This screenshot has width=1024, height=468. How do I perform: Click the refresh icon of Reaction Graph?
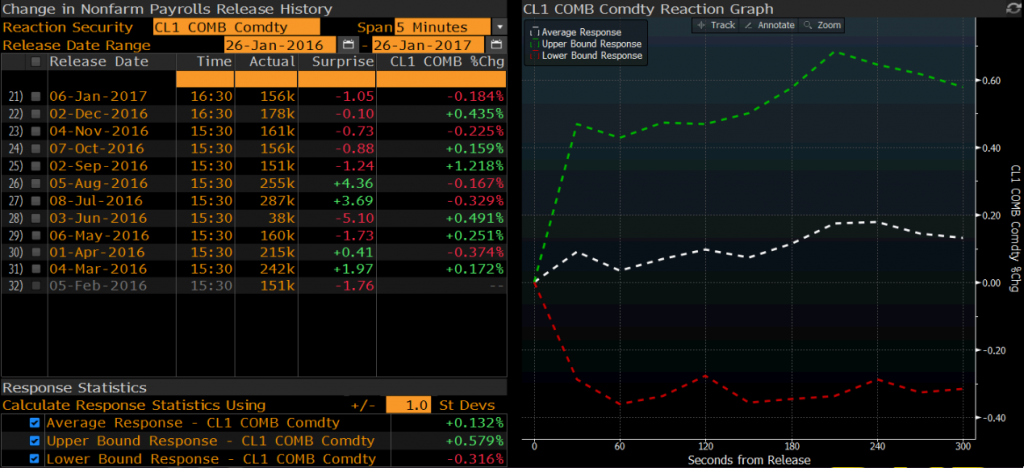(x=1013, y=8)
